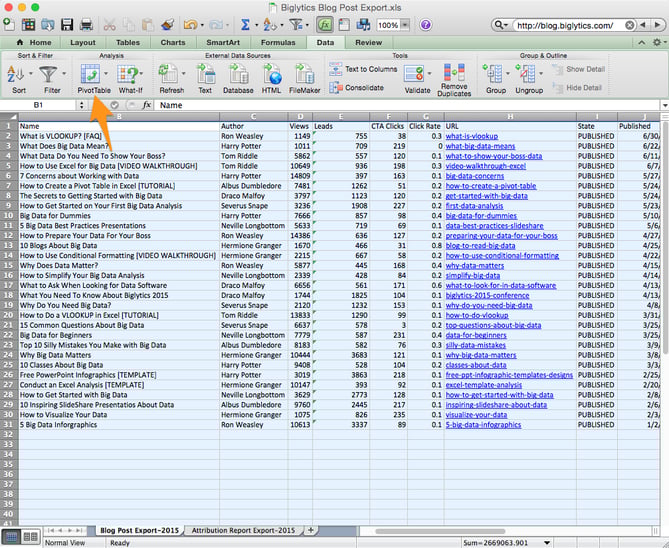Open the Tables ribbon tab
This screenshot has width=669, height=548.
[128, 42]
